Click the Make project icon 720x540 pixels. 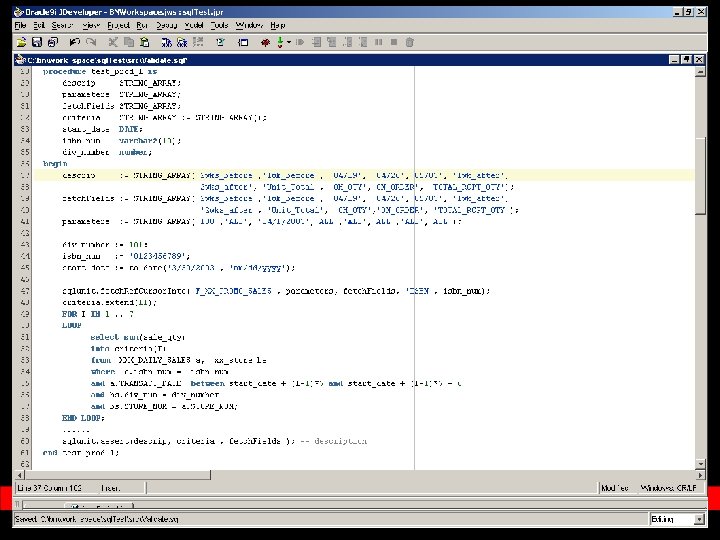coord(167,42)
